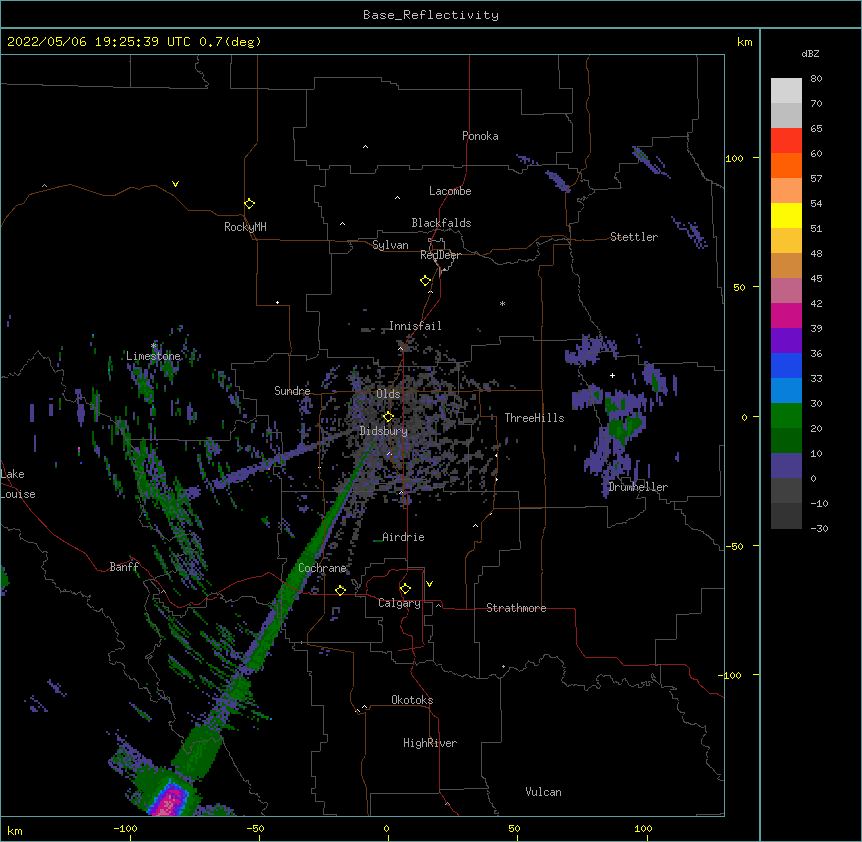Click the km unit label at bottom left
This screenshot has width=862, height=842.
click(x=14, y=831)
